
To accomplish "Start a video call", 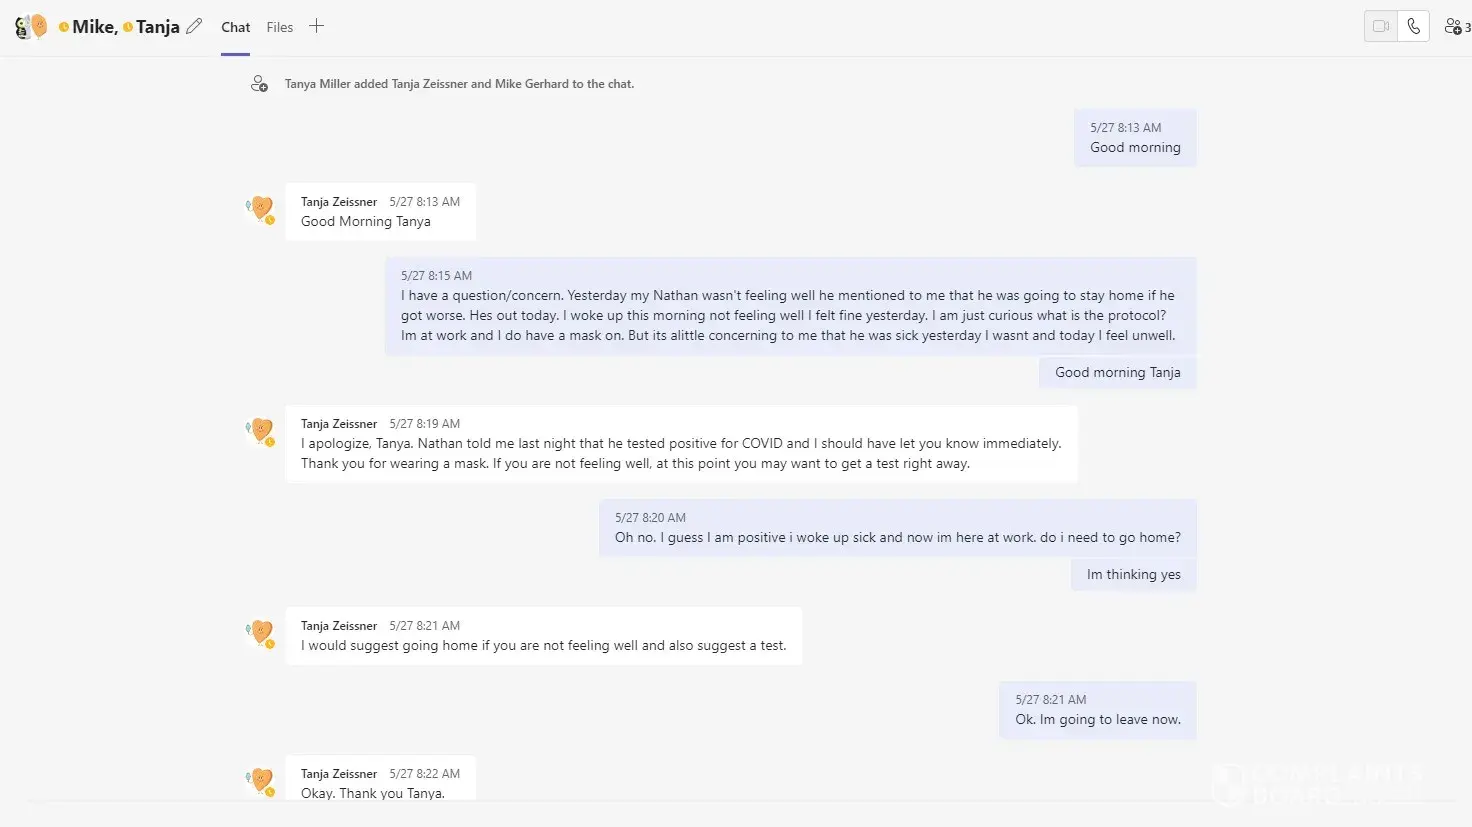I will point(1381,27).
